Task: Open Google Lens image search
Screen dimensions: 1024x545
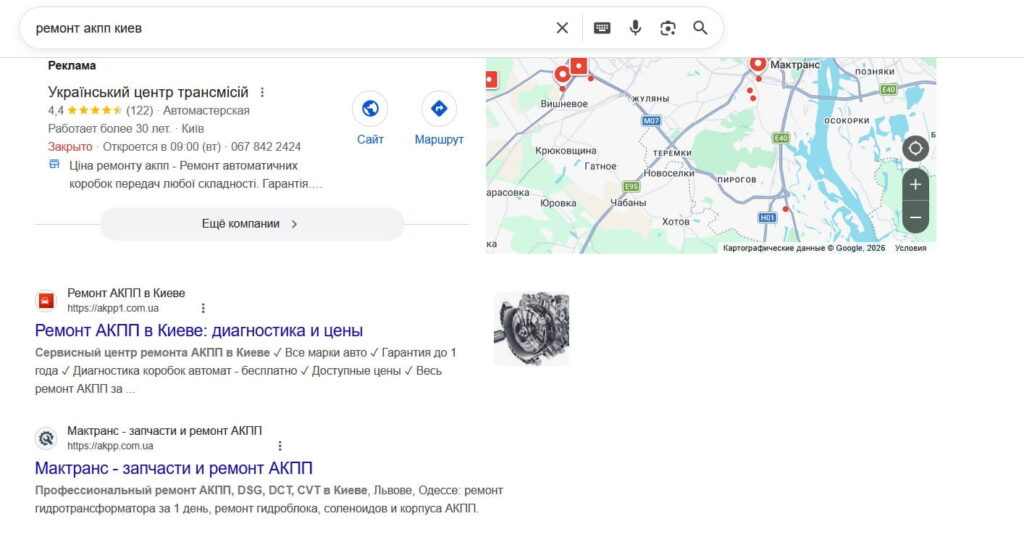Action: click(x=667, y=28)
